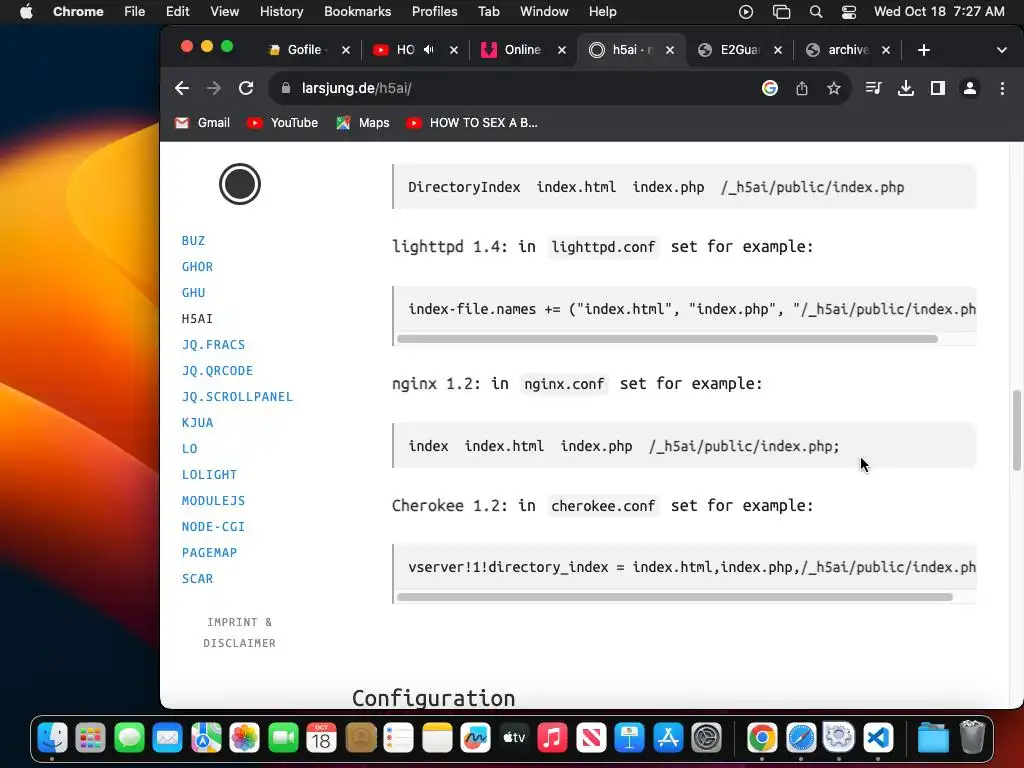Open the MODULEJS project link

pyautogui.click(x=214, y=501)
